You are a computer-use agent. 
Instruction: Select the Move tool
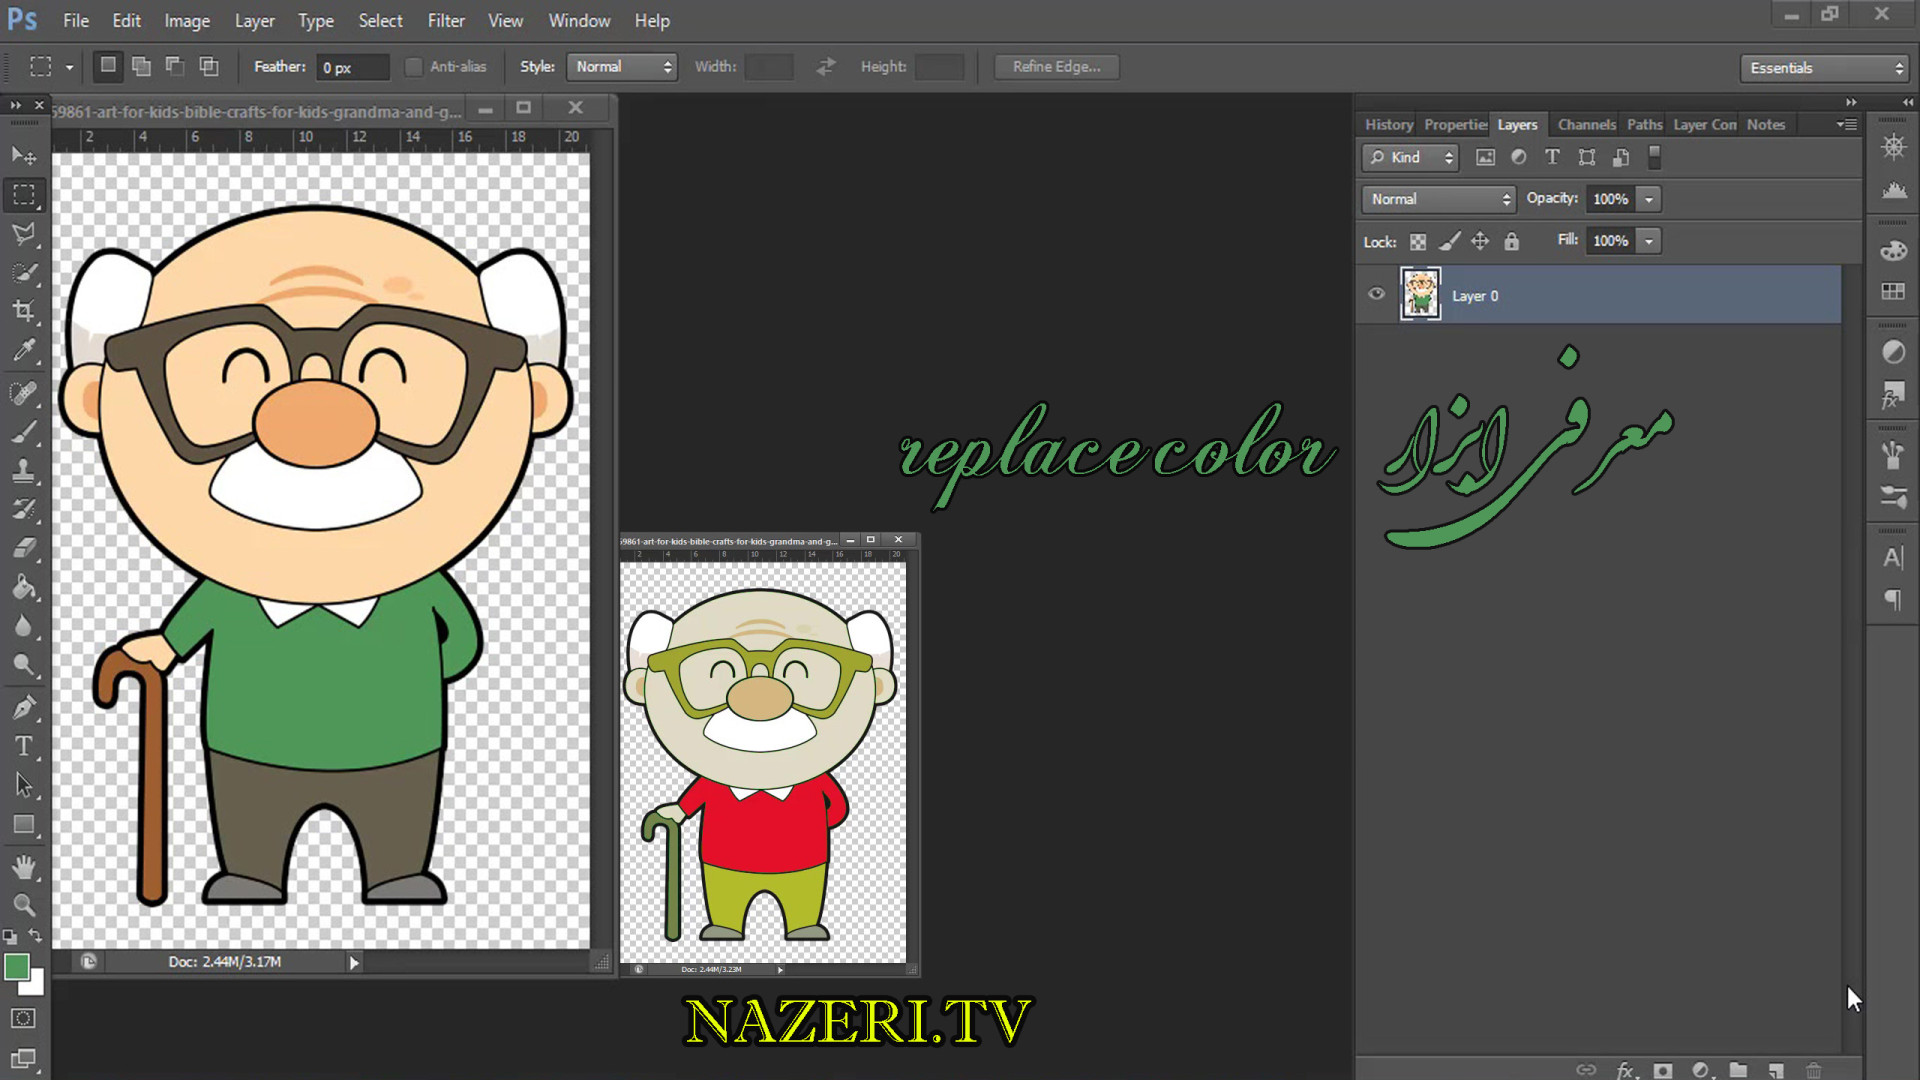[x=24, y=155]
